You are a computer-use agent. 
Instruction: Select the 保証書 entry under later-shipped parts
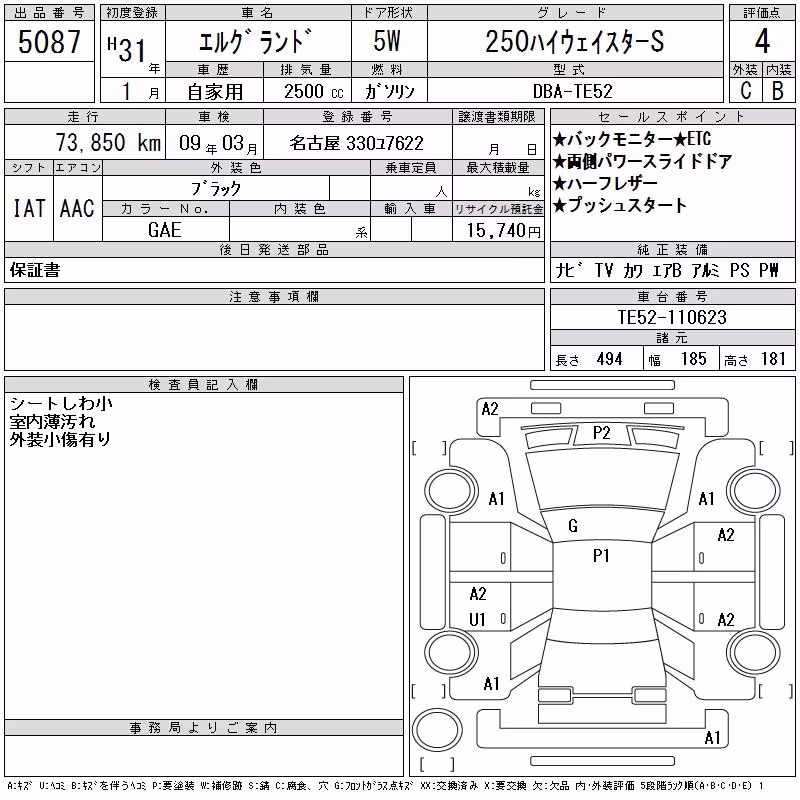click(x=35, y=270)
